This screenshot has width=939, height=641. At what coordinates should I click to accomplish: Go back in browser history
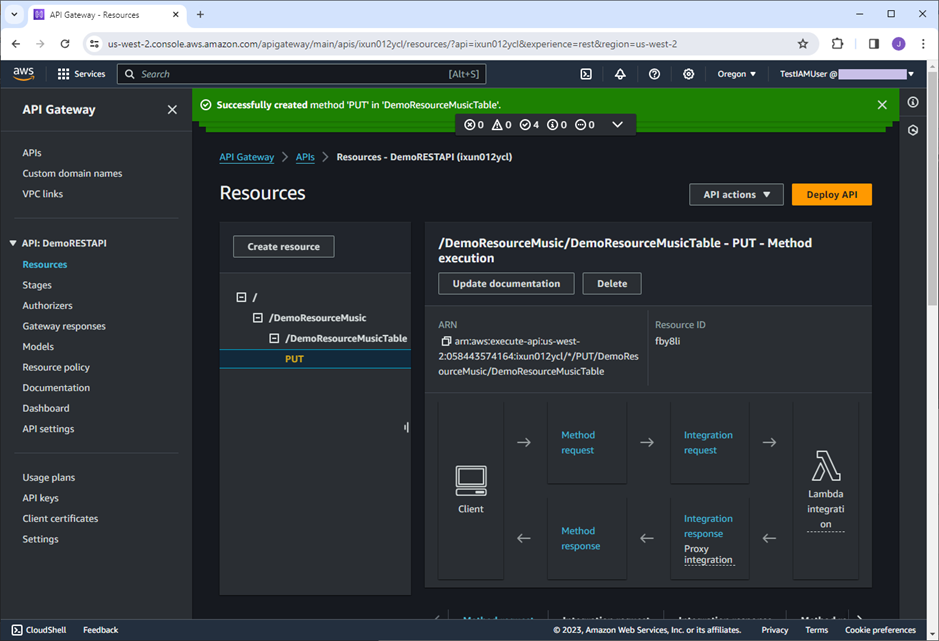pyautogui.click(x=16, y=44)
